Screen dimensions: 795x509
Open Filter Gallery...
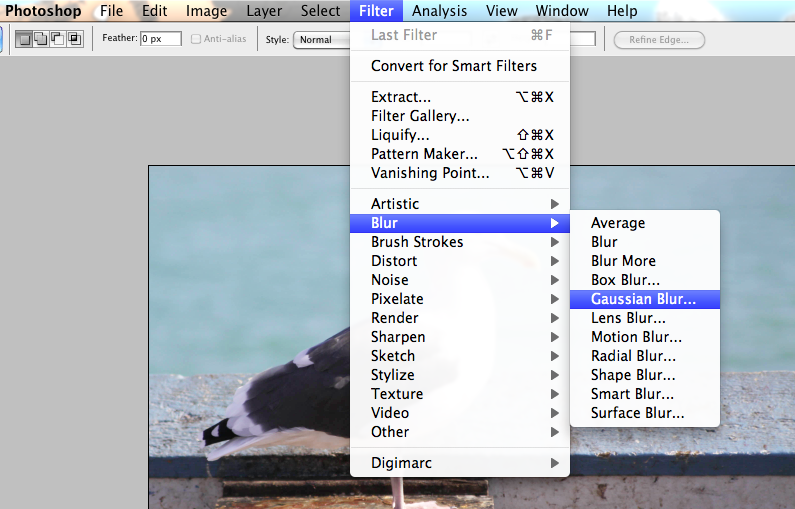pyautogui.click(x=460, y=116)
